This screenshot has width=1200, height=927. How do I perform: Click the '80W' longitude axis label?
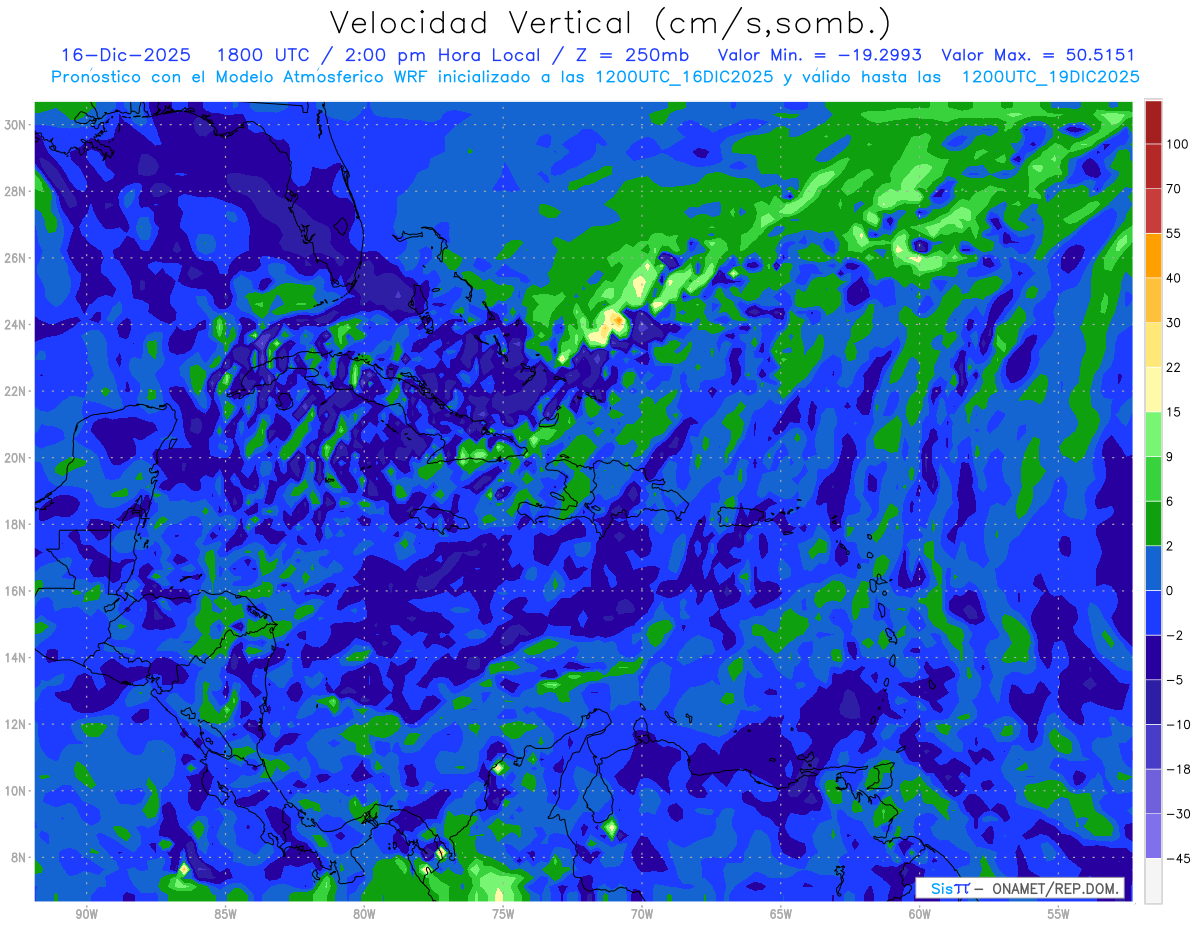tap(364, 914)
